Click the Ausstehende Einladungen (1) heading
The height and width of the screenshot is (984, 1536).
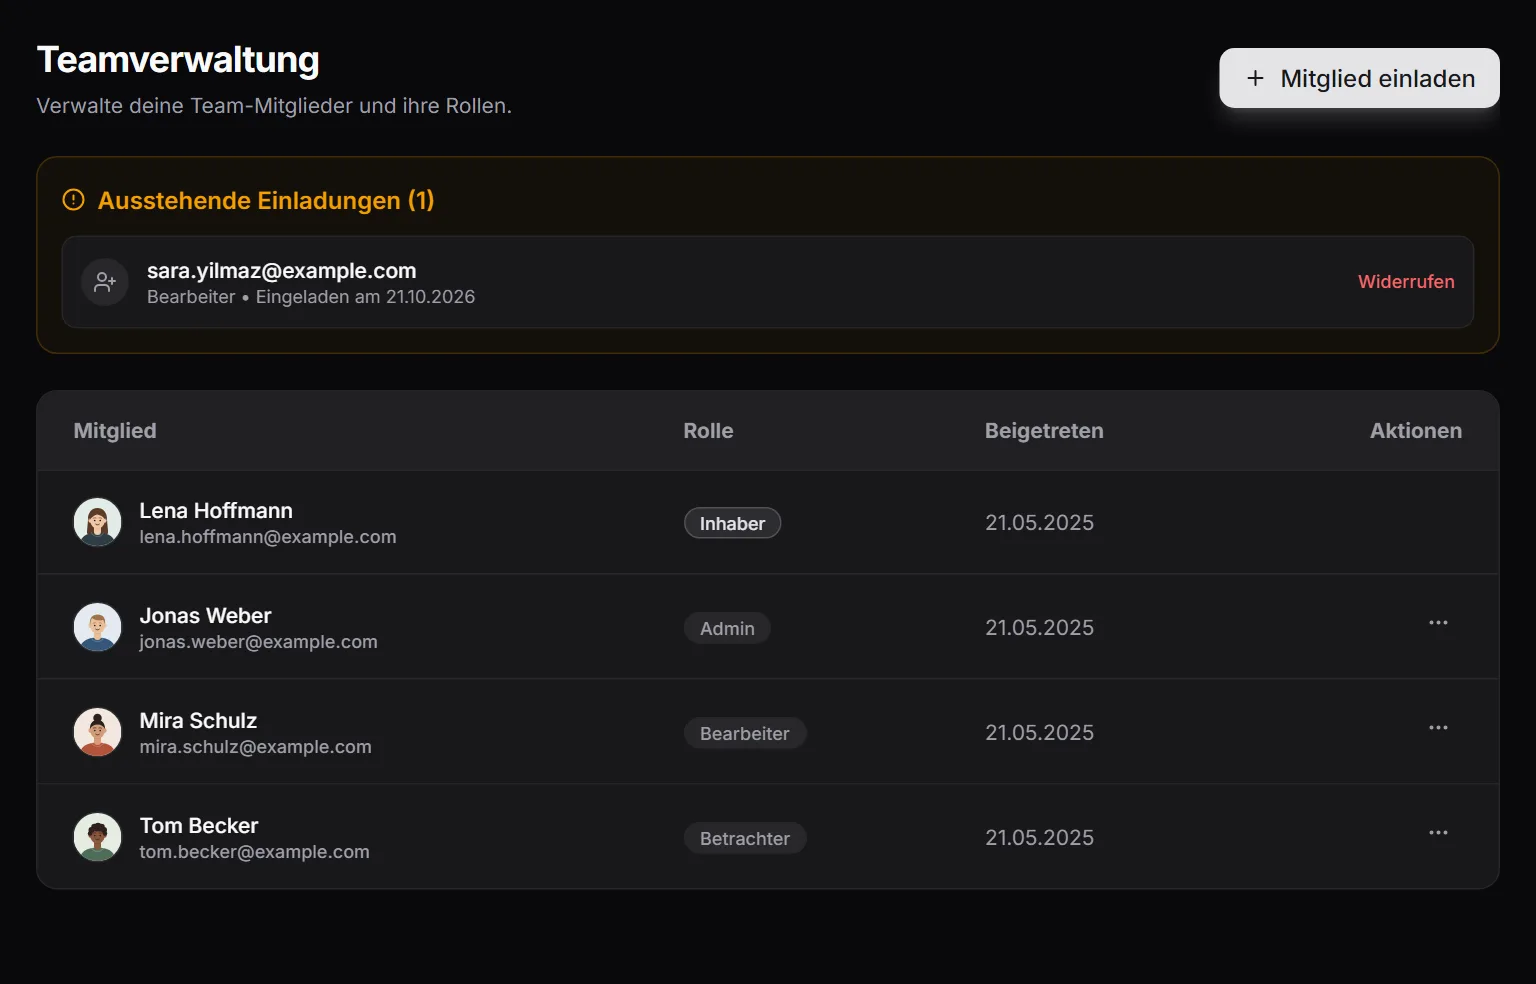click(x=266, y=200)
